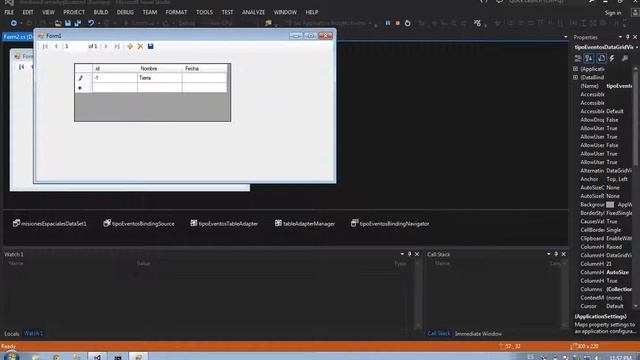Click the position box in Form1 navigator

[x=74, y=46]
